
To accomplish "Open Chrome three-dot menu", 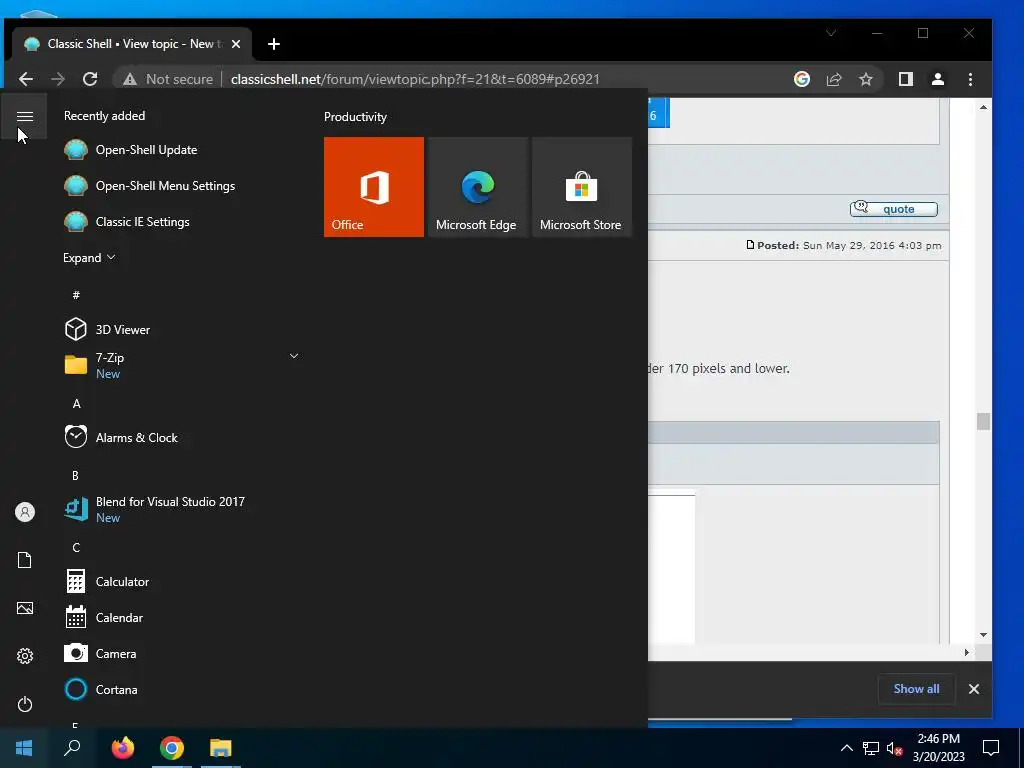I will 970,79.
